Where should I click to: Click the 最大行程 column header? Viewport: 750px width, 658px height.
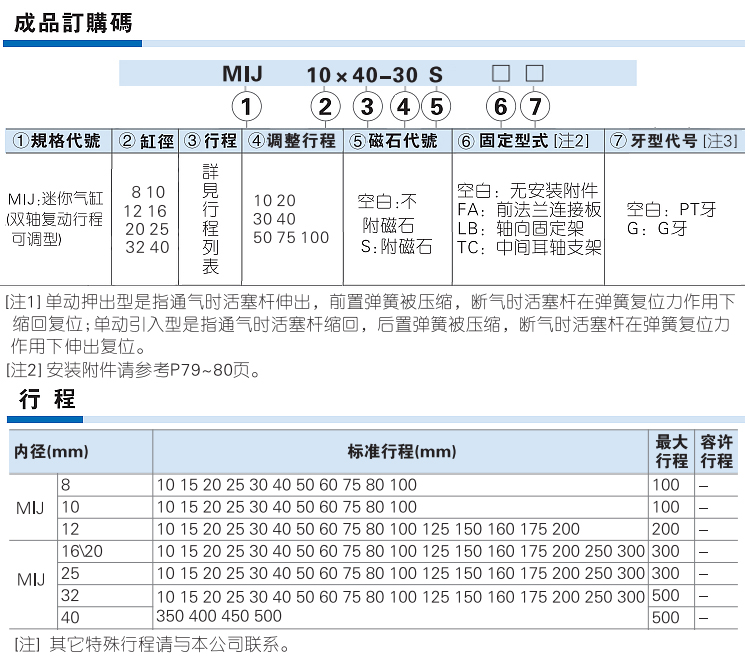pyautogui.click(x=671, y=452)
